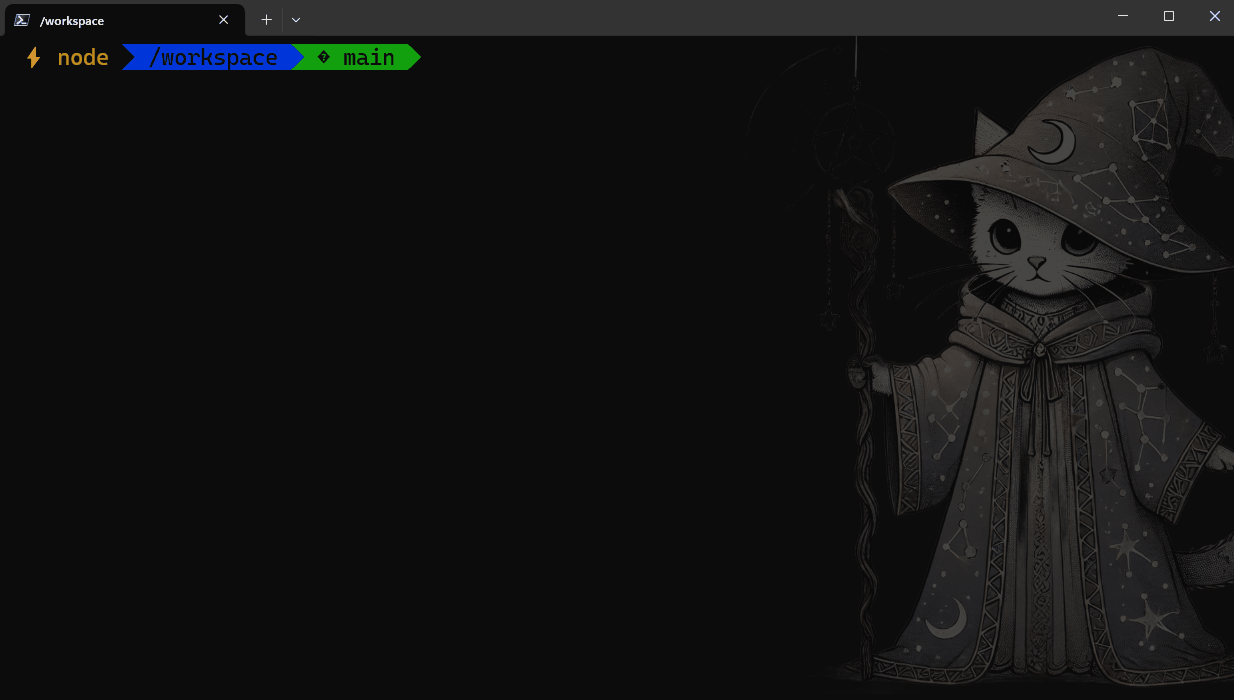Screen dimensions: 1234x700
Task: Click the 'node' prompt text
Action: [83, 58]
